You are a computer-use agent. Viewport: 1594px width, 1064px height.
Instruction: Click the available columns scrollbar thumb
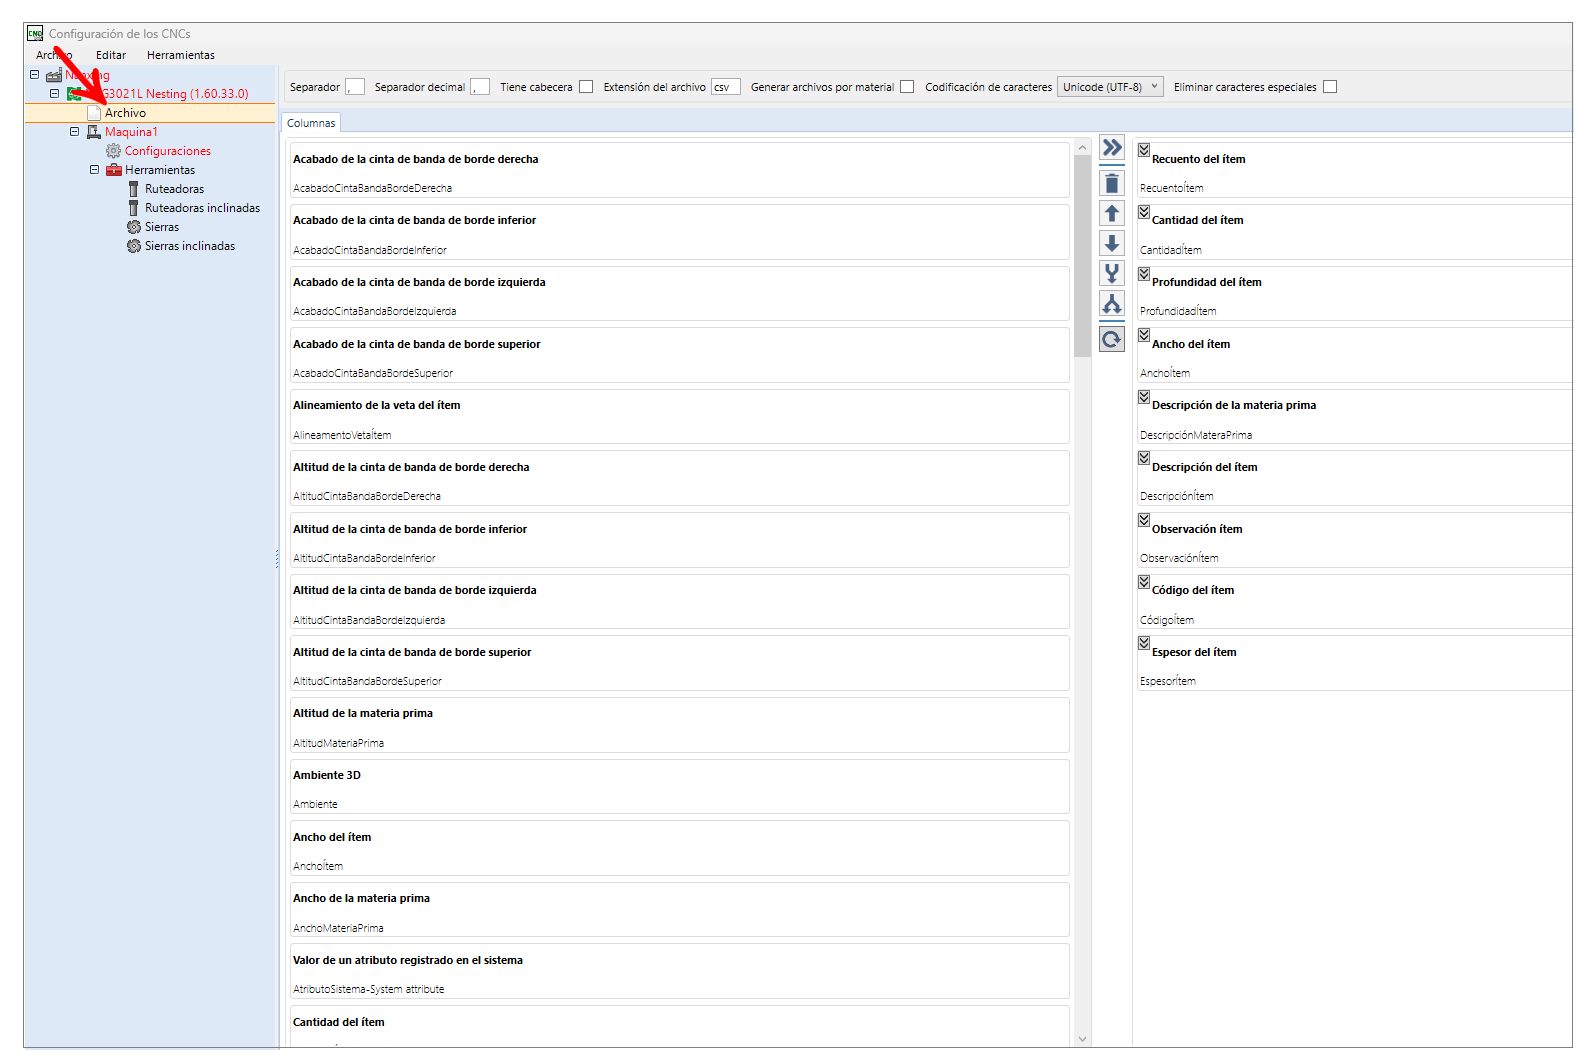(1082, 256)
